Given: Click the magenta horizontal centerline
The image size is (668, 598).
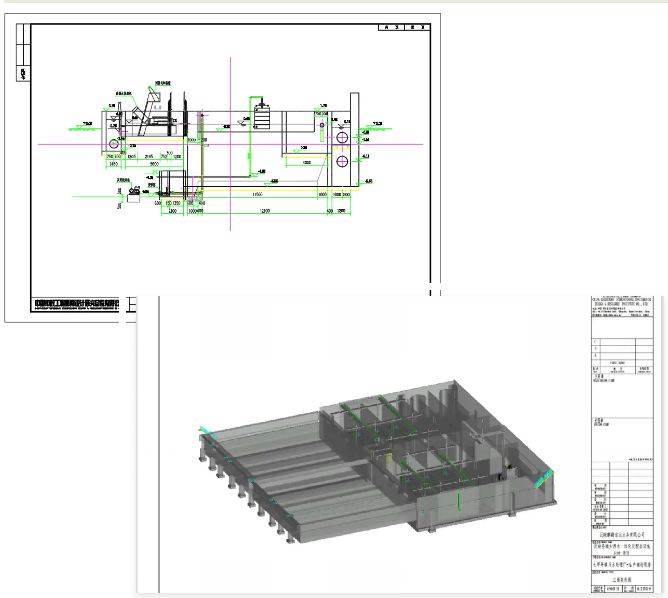Looking at the screenshot, I should coord(60,145).
